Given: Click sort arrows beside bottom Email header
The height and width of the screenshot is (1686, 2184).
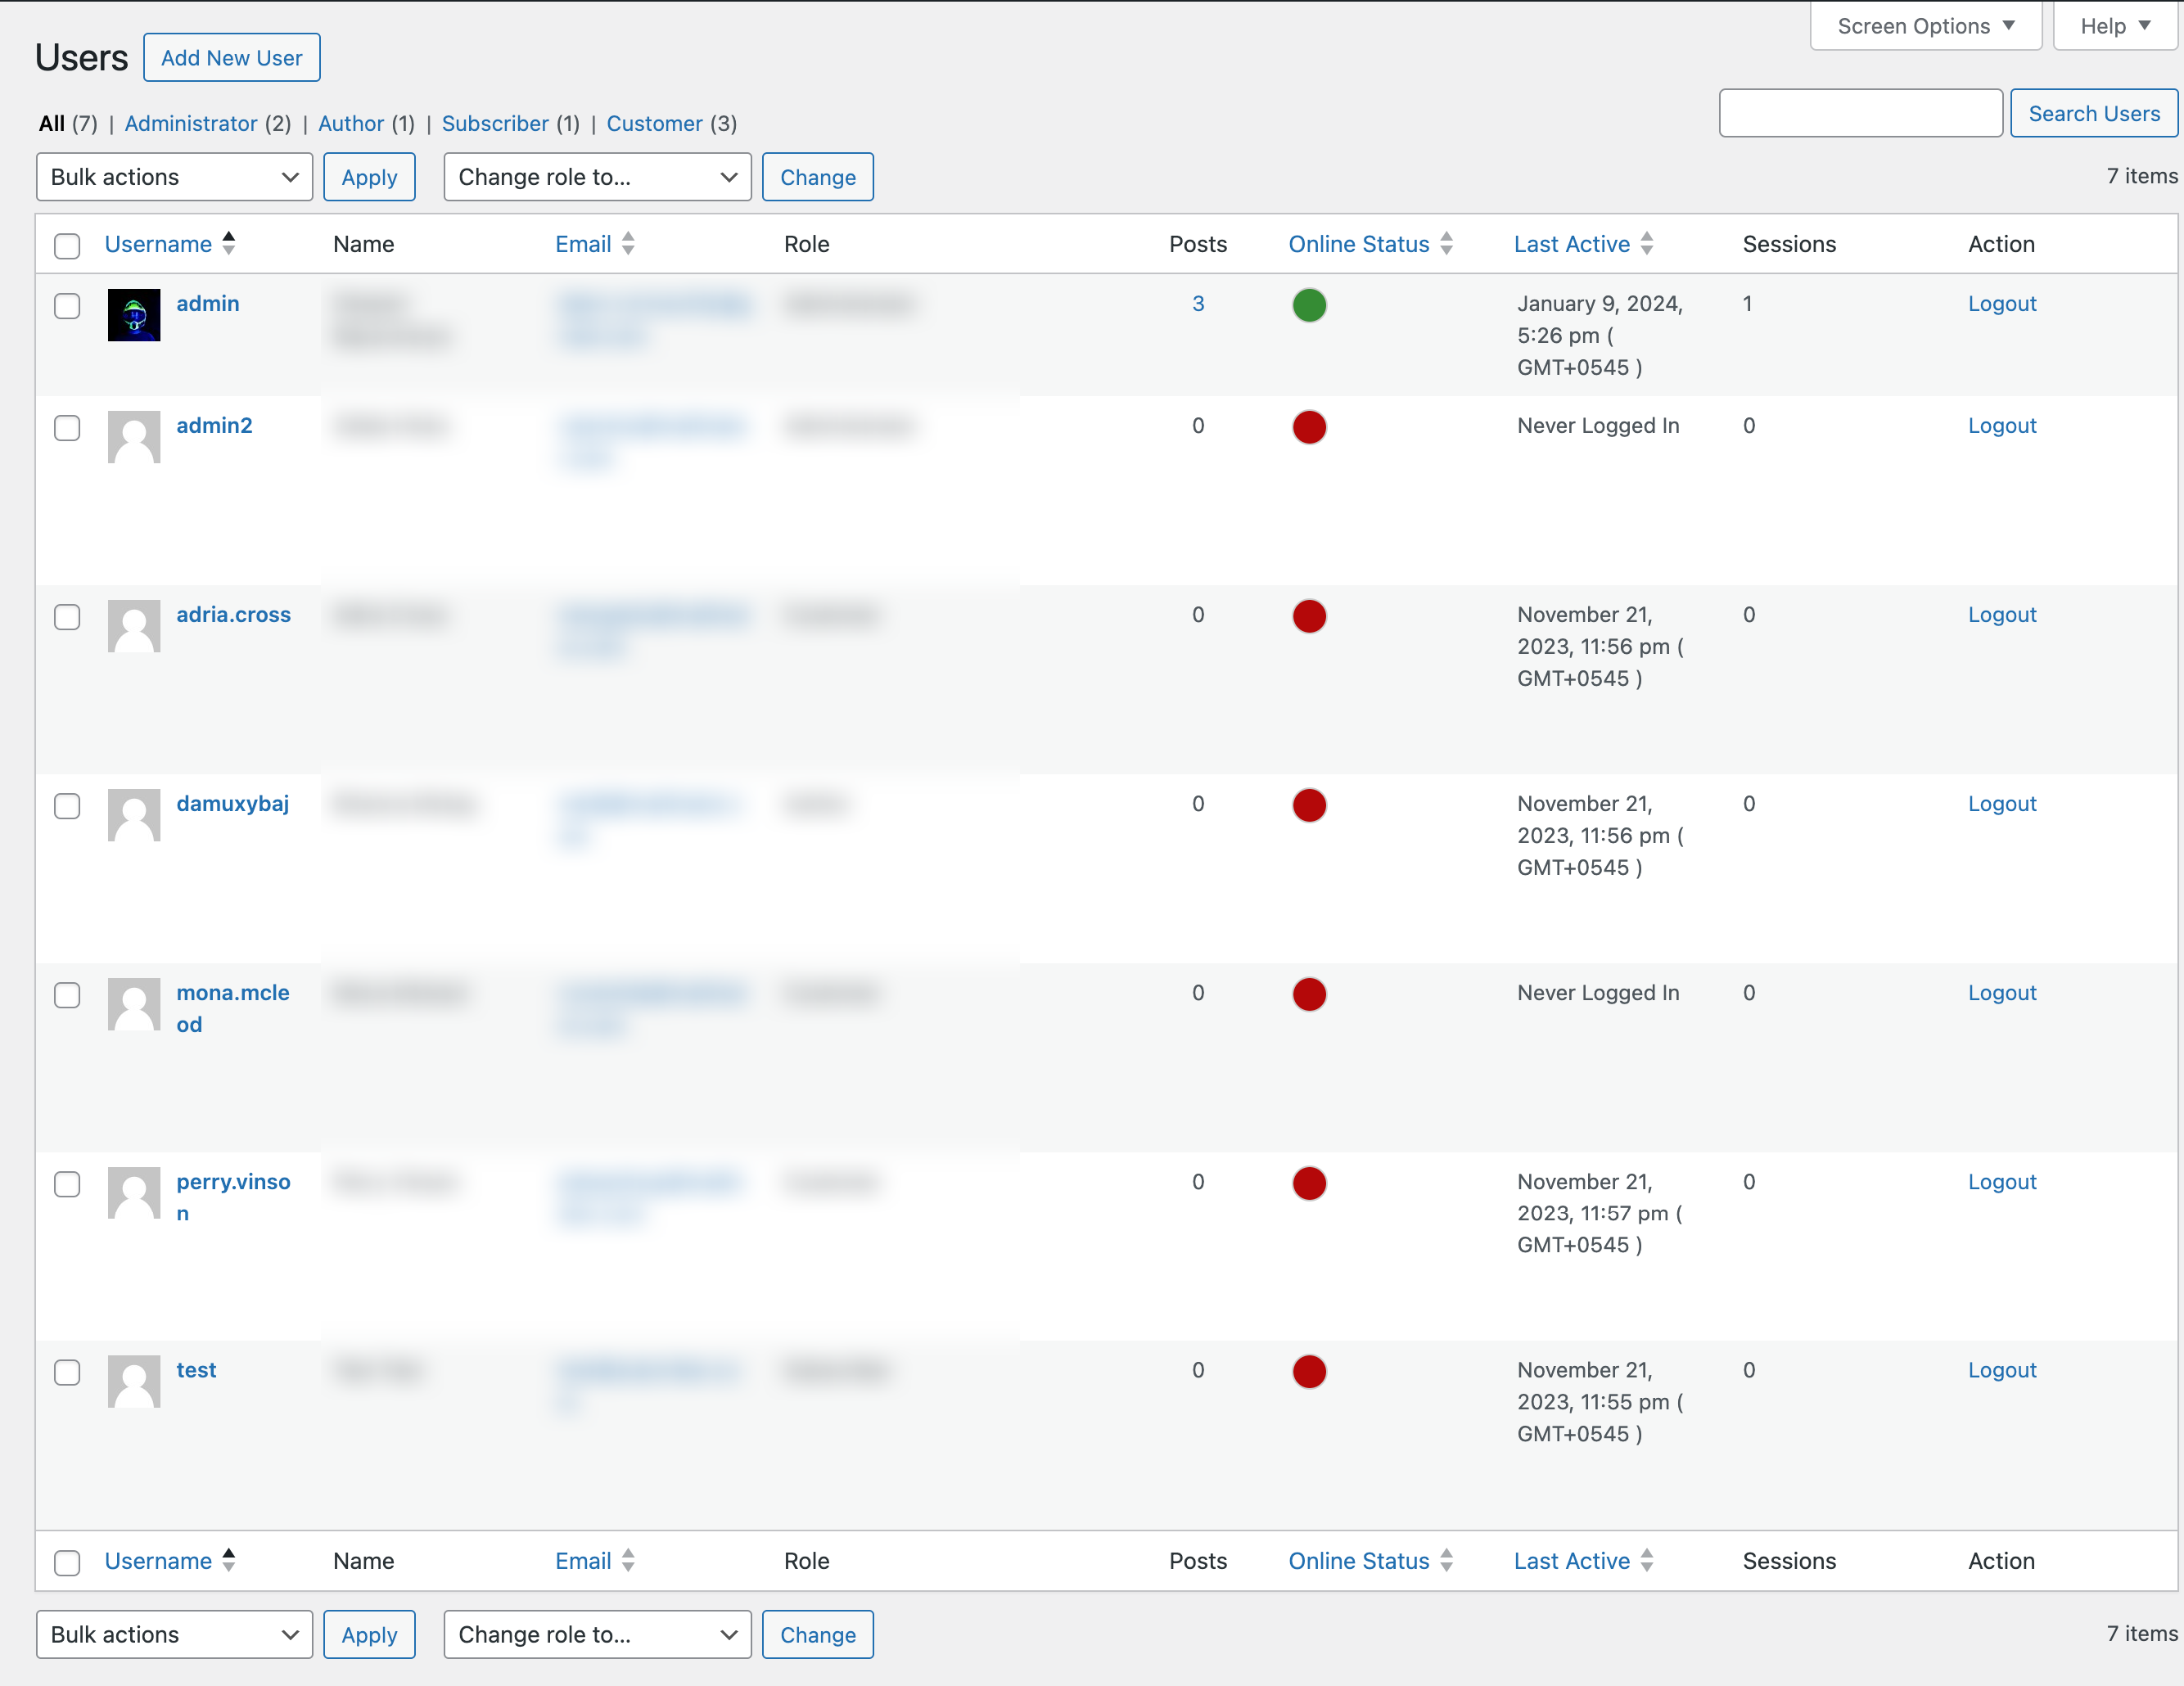Looking at the screenshot, I should tap(628, 1560).
